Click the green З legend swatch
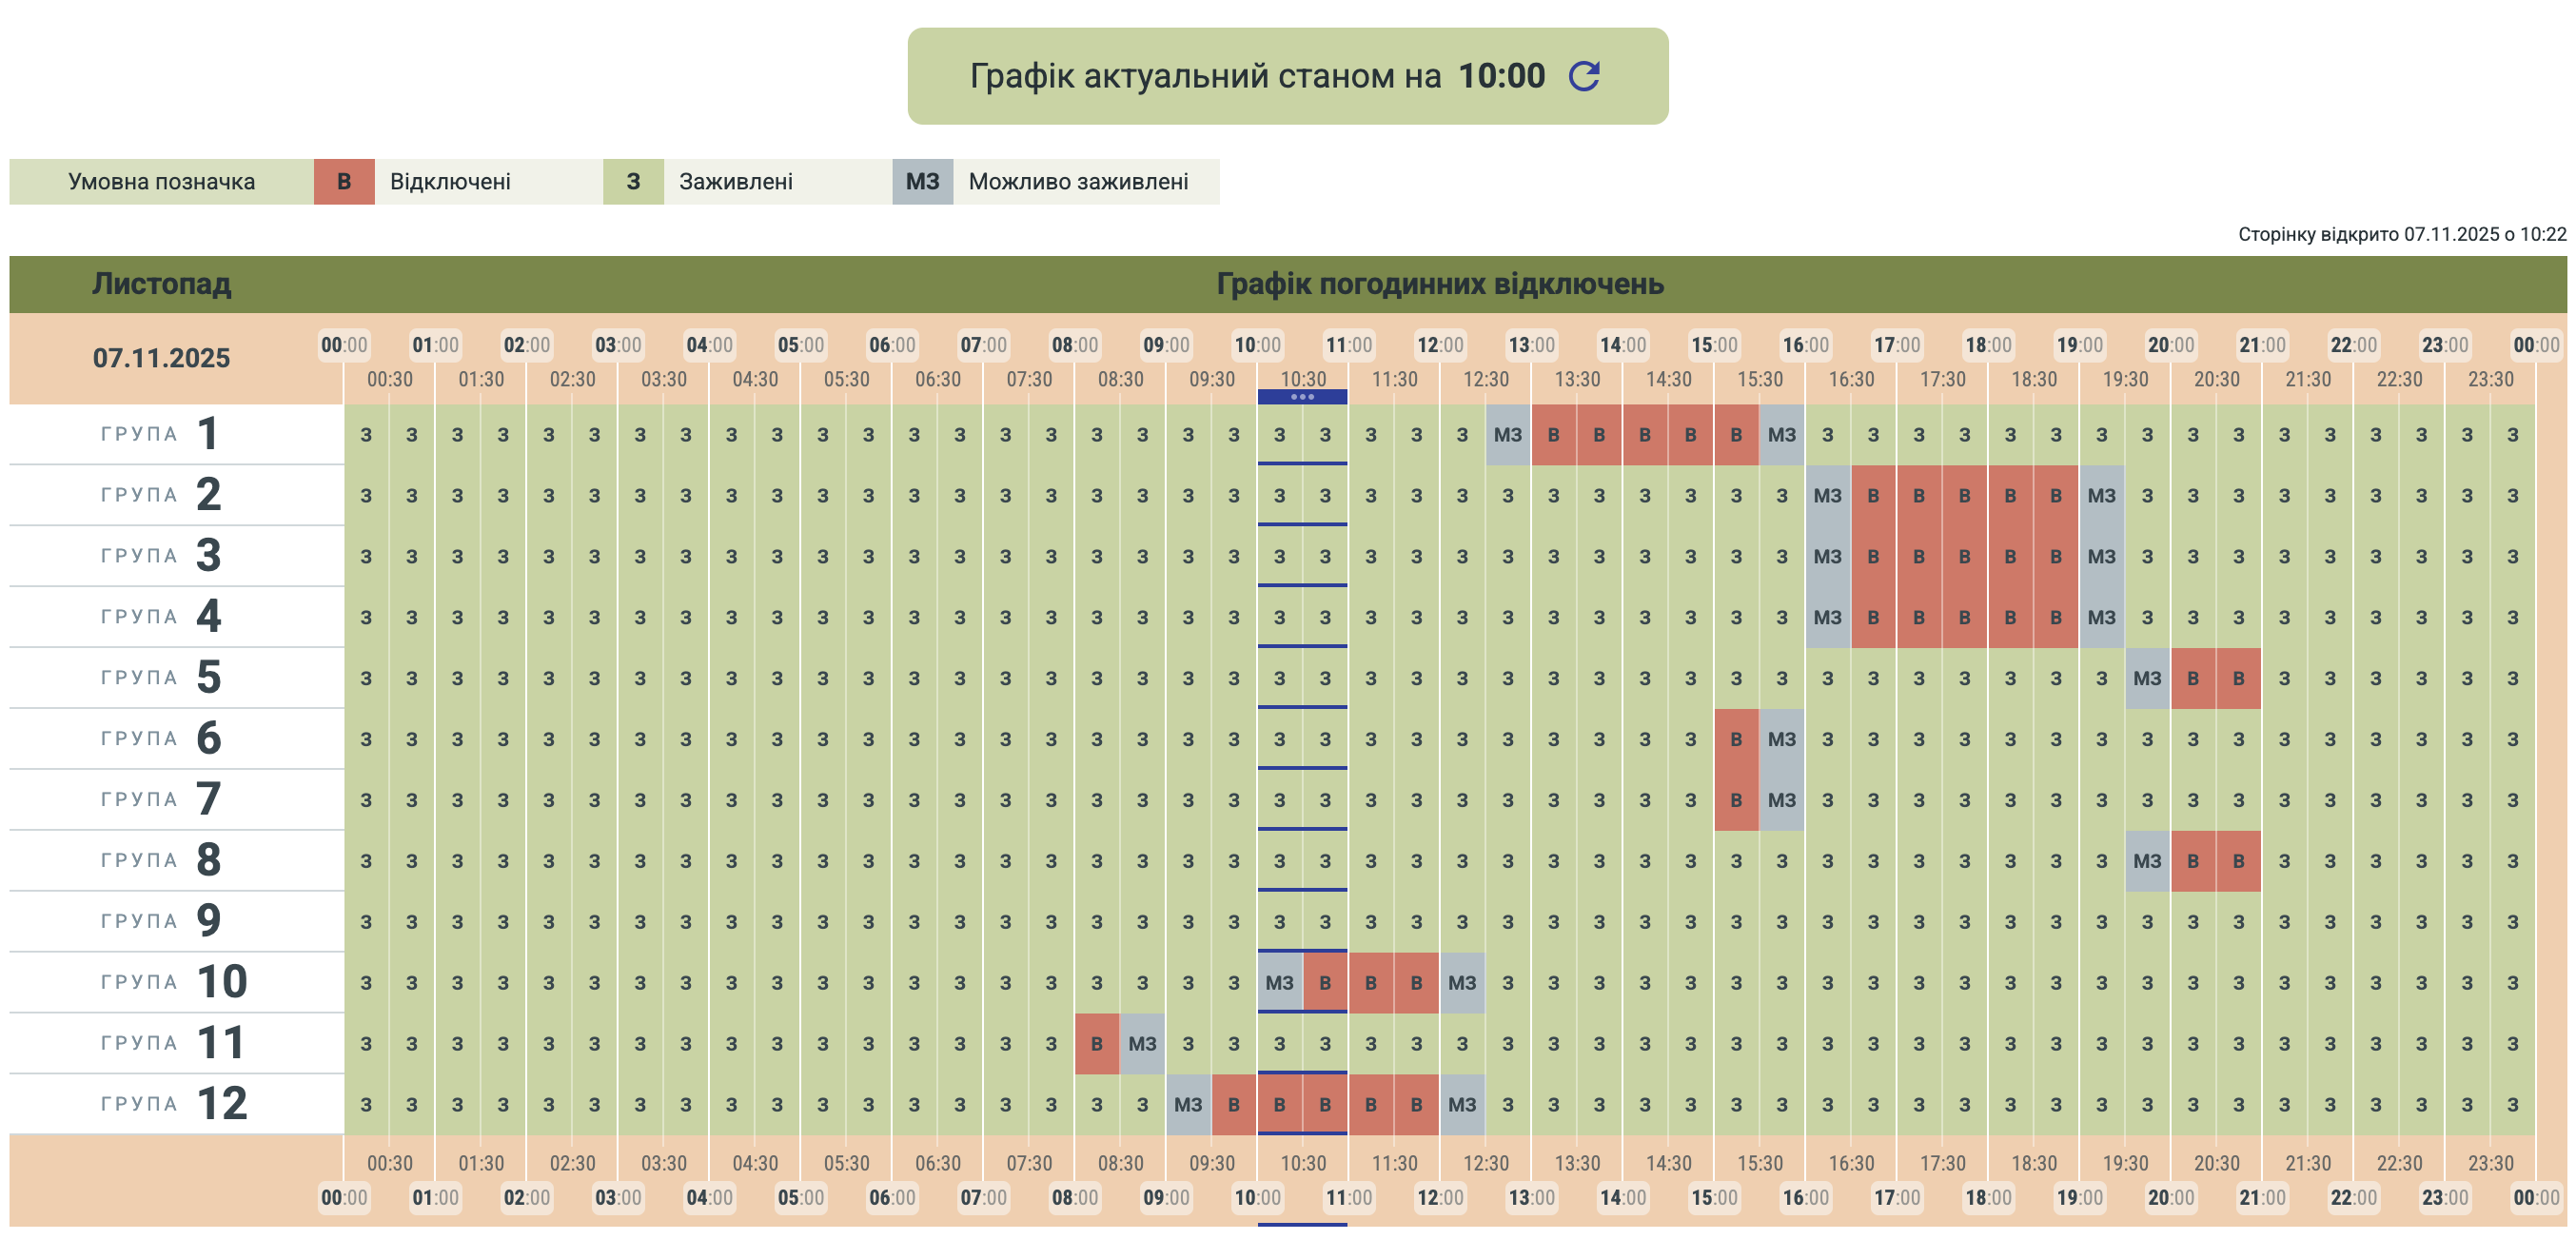Screen dimensions: 2576x1240 click(632, 182)
